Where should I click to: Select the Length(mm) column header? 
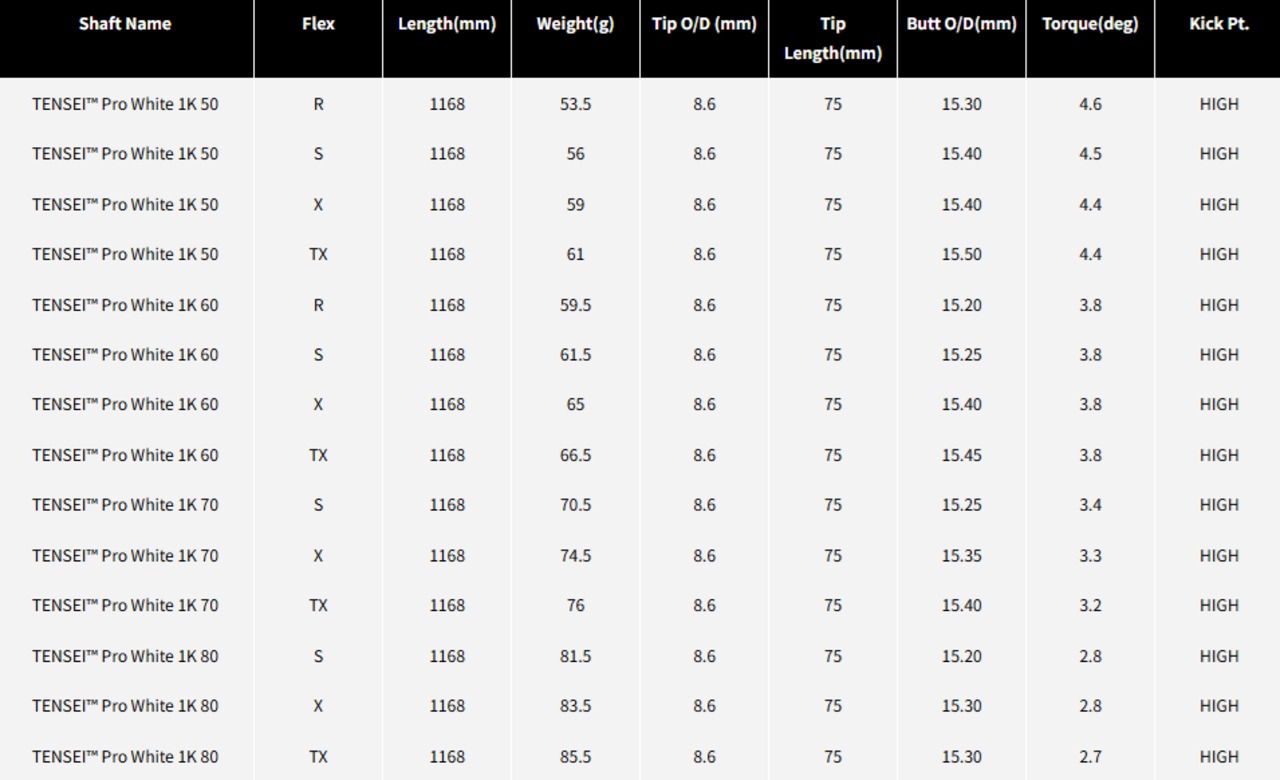pos(446,24)
